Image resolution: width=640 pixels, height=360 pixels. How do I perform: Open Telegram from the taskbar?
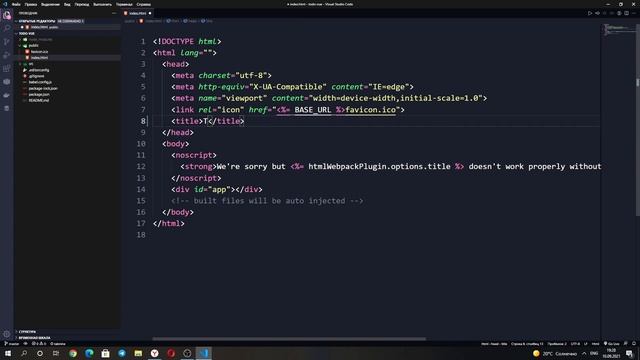[122, 353]
